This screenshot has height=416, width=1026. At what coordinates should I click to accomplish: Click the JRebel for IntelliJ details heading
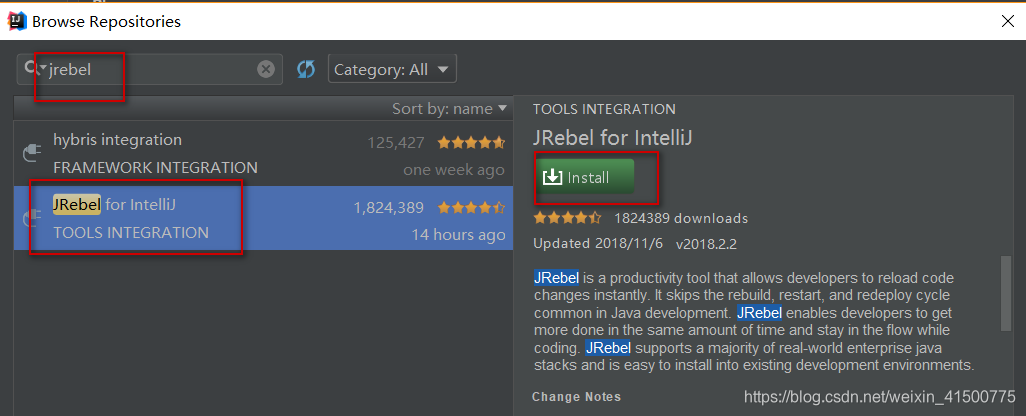click(x=613, y=138)
